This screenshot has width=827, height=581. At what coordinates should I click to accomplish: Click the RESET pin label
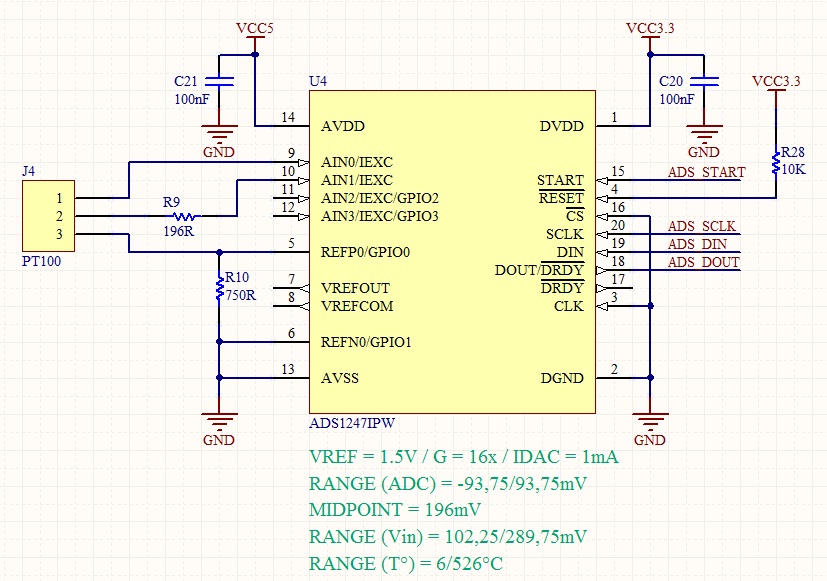(561, 198)
